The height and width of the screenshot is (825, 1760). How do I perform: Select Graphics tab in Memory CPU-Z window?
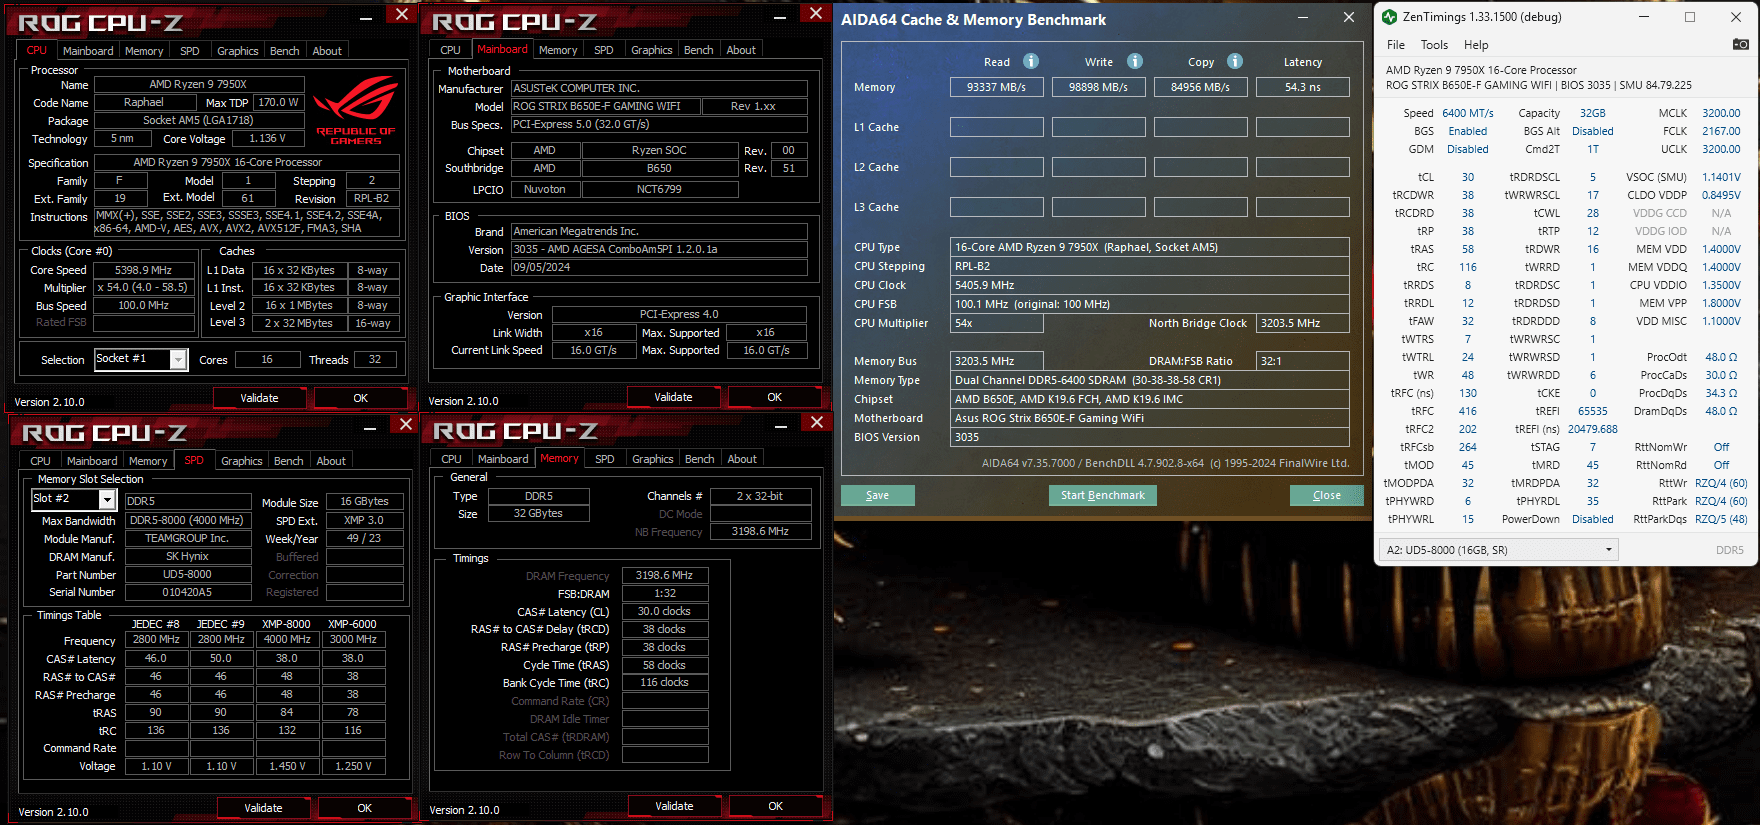(x=653, y=459)
